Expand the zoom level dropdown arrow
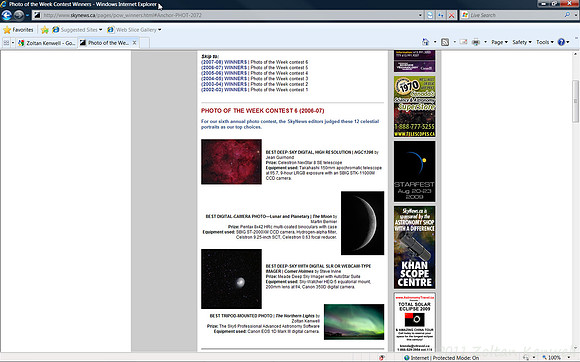The width and height of the screenshot is (580, 362). (x=569, y=358)
